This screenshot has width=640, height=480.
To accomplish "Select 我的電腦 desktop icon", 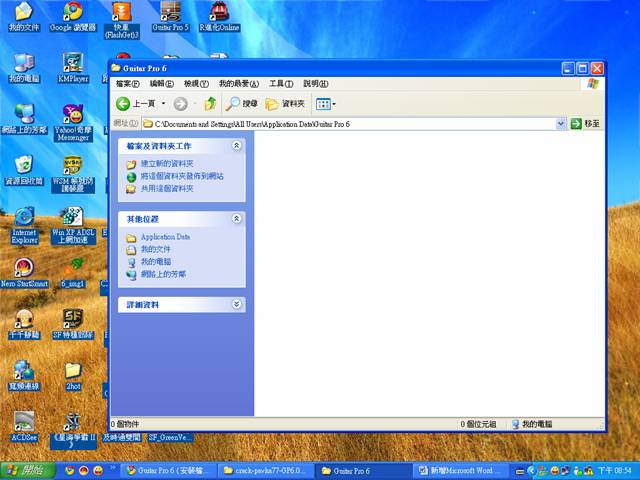I will pyautogui.click(x=24, y=68).
